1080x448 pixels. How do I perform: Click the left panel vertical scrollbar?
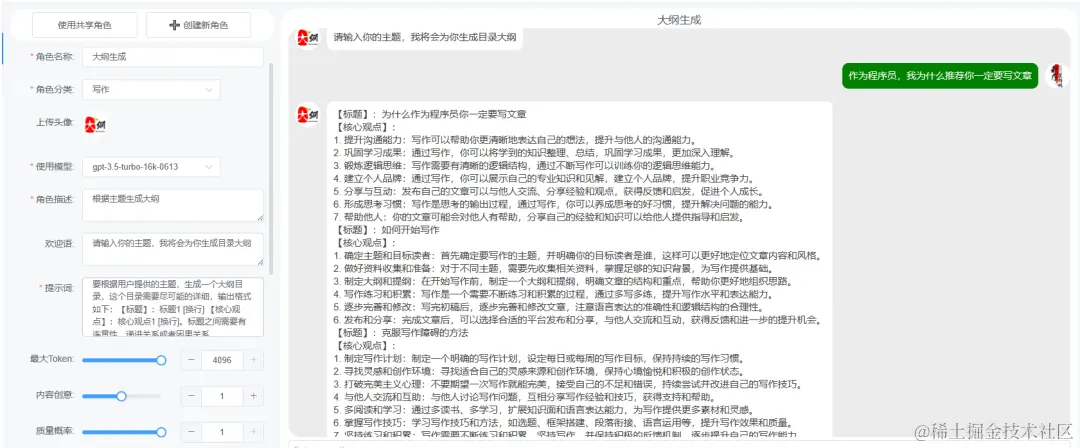(x=271, y=169)
